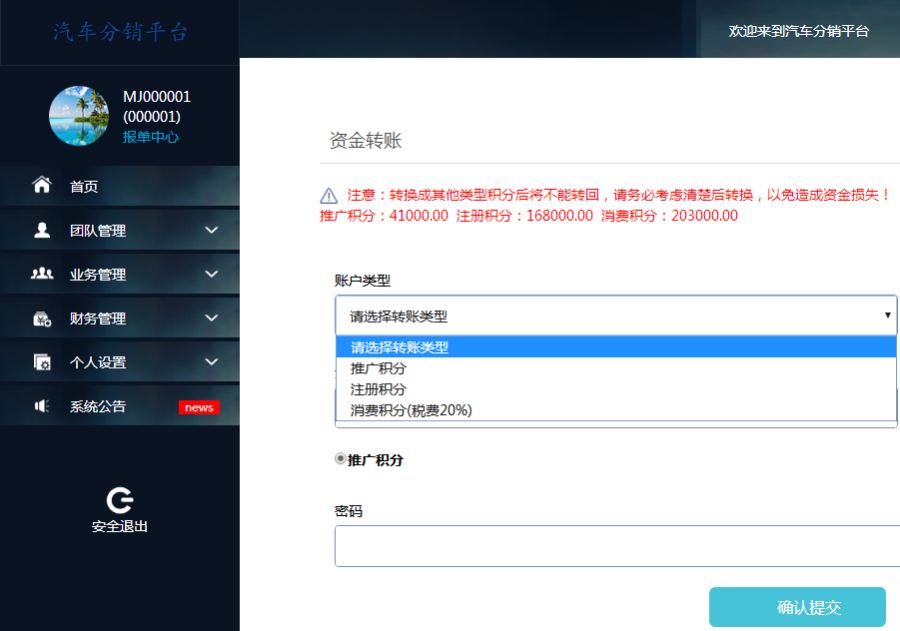Expand the 团队管理 menu chevron
The height and width of the screenshot is (631, 900).
click(211, 229)
